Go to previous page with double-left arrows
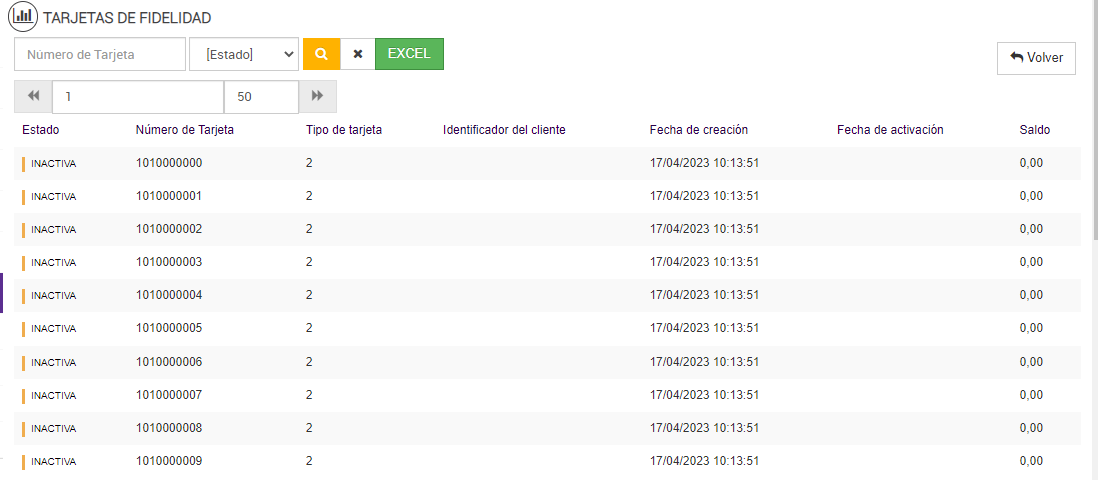 point(33,97)
